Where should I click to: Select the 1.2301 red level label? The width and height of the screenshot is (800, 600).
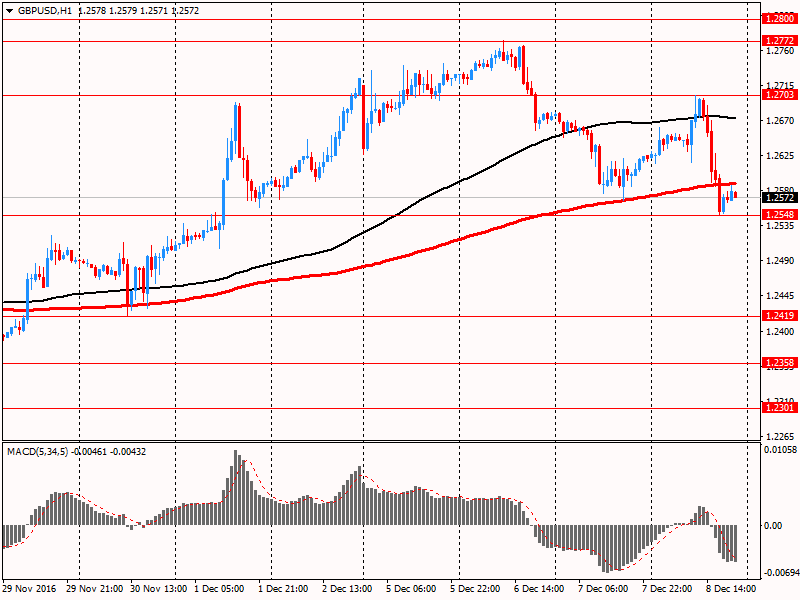click(x=780, y=408)
